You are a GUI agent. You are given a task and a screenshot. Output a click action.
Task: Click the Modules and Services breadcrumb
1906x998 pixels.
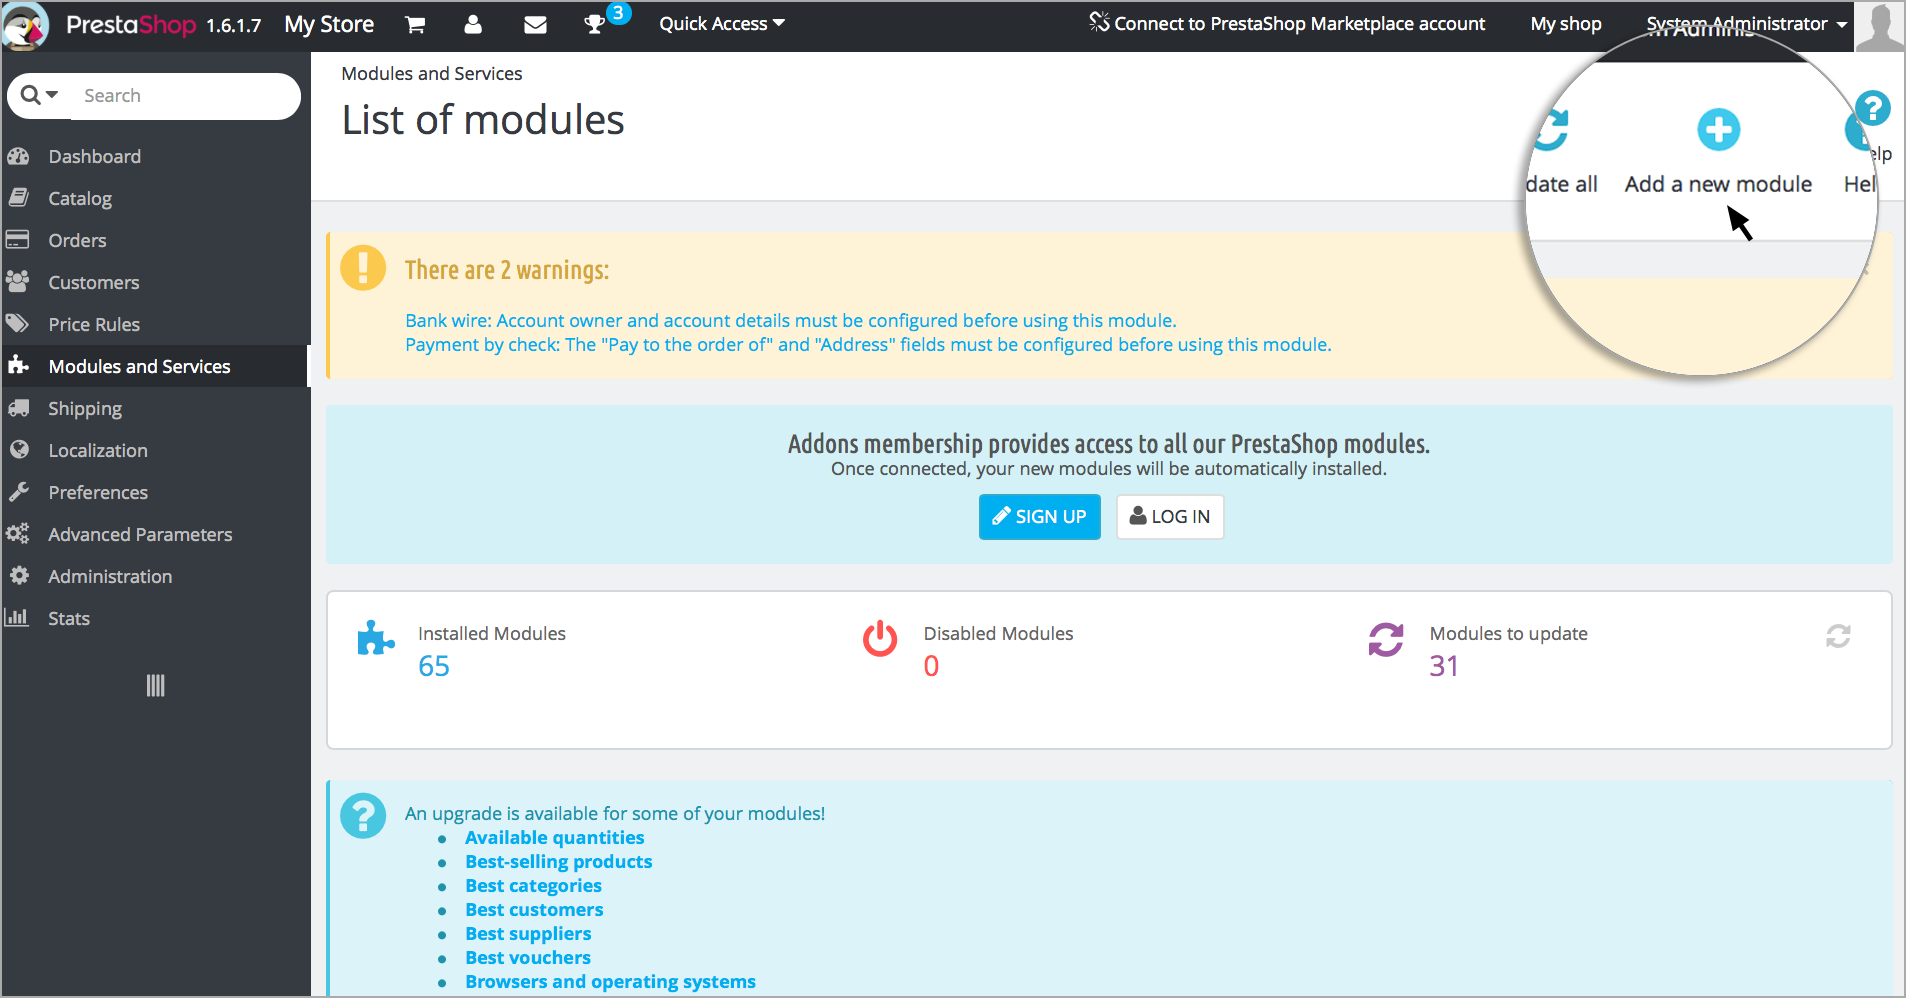432,74
